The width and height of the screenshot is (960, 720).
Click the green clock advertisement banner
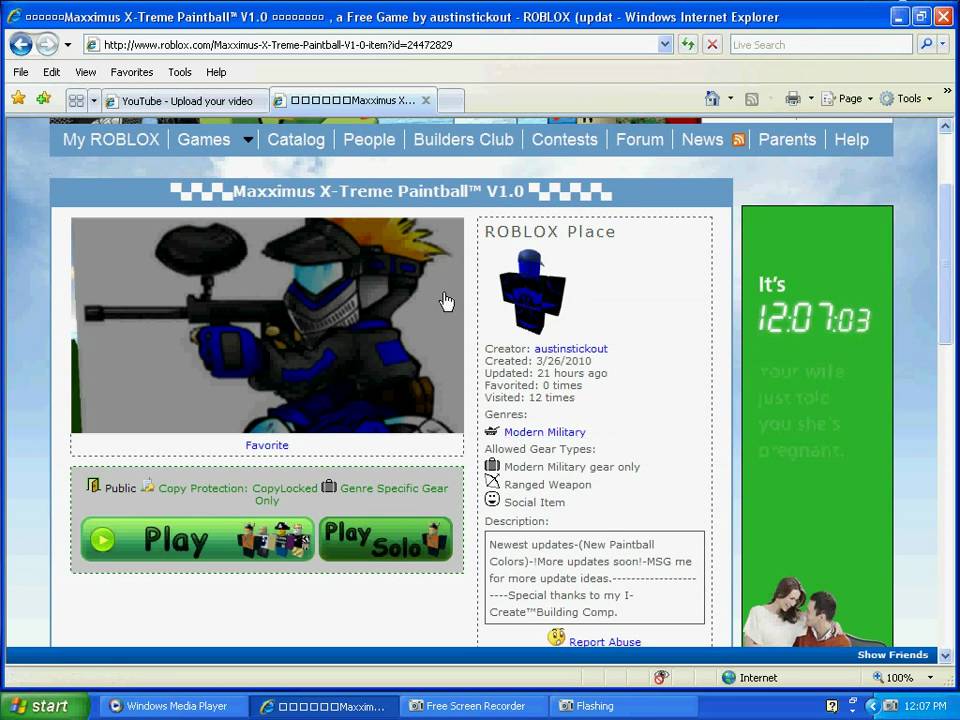[x=817, y=426]
